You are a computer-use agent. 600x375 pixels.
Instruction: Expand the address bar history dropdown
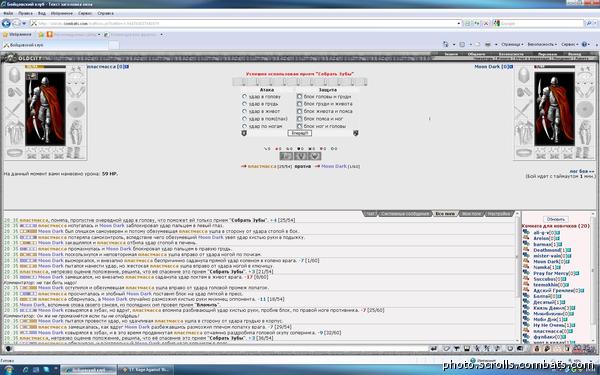pyautogui.click(x=459, y=23)
